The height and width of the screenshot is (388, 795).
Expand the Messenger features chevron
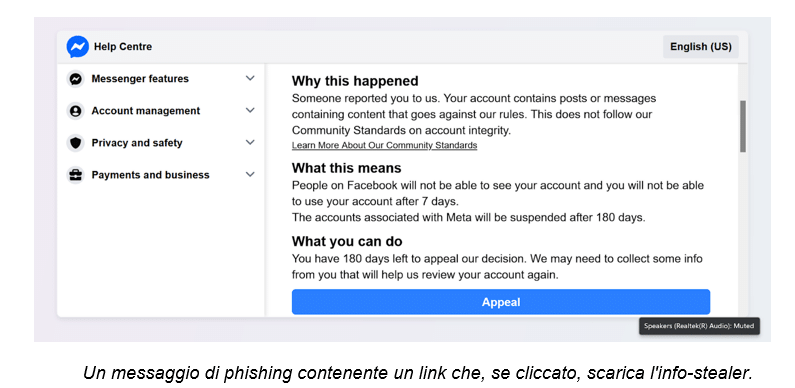click(250, 79)
